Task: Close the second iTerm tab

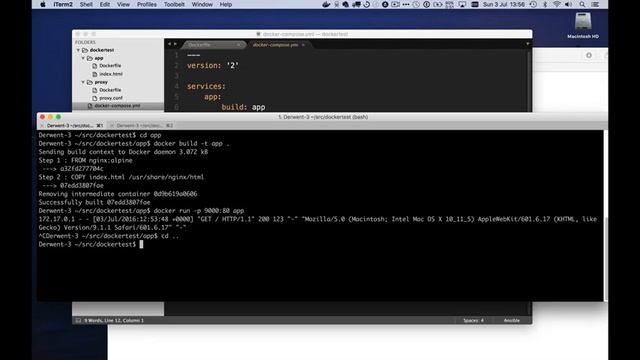Action: [112, 126]
